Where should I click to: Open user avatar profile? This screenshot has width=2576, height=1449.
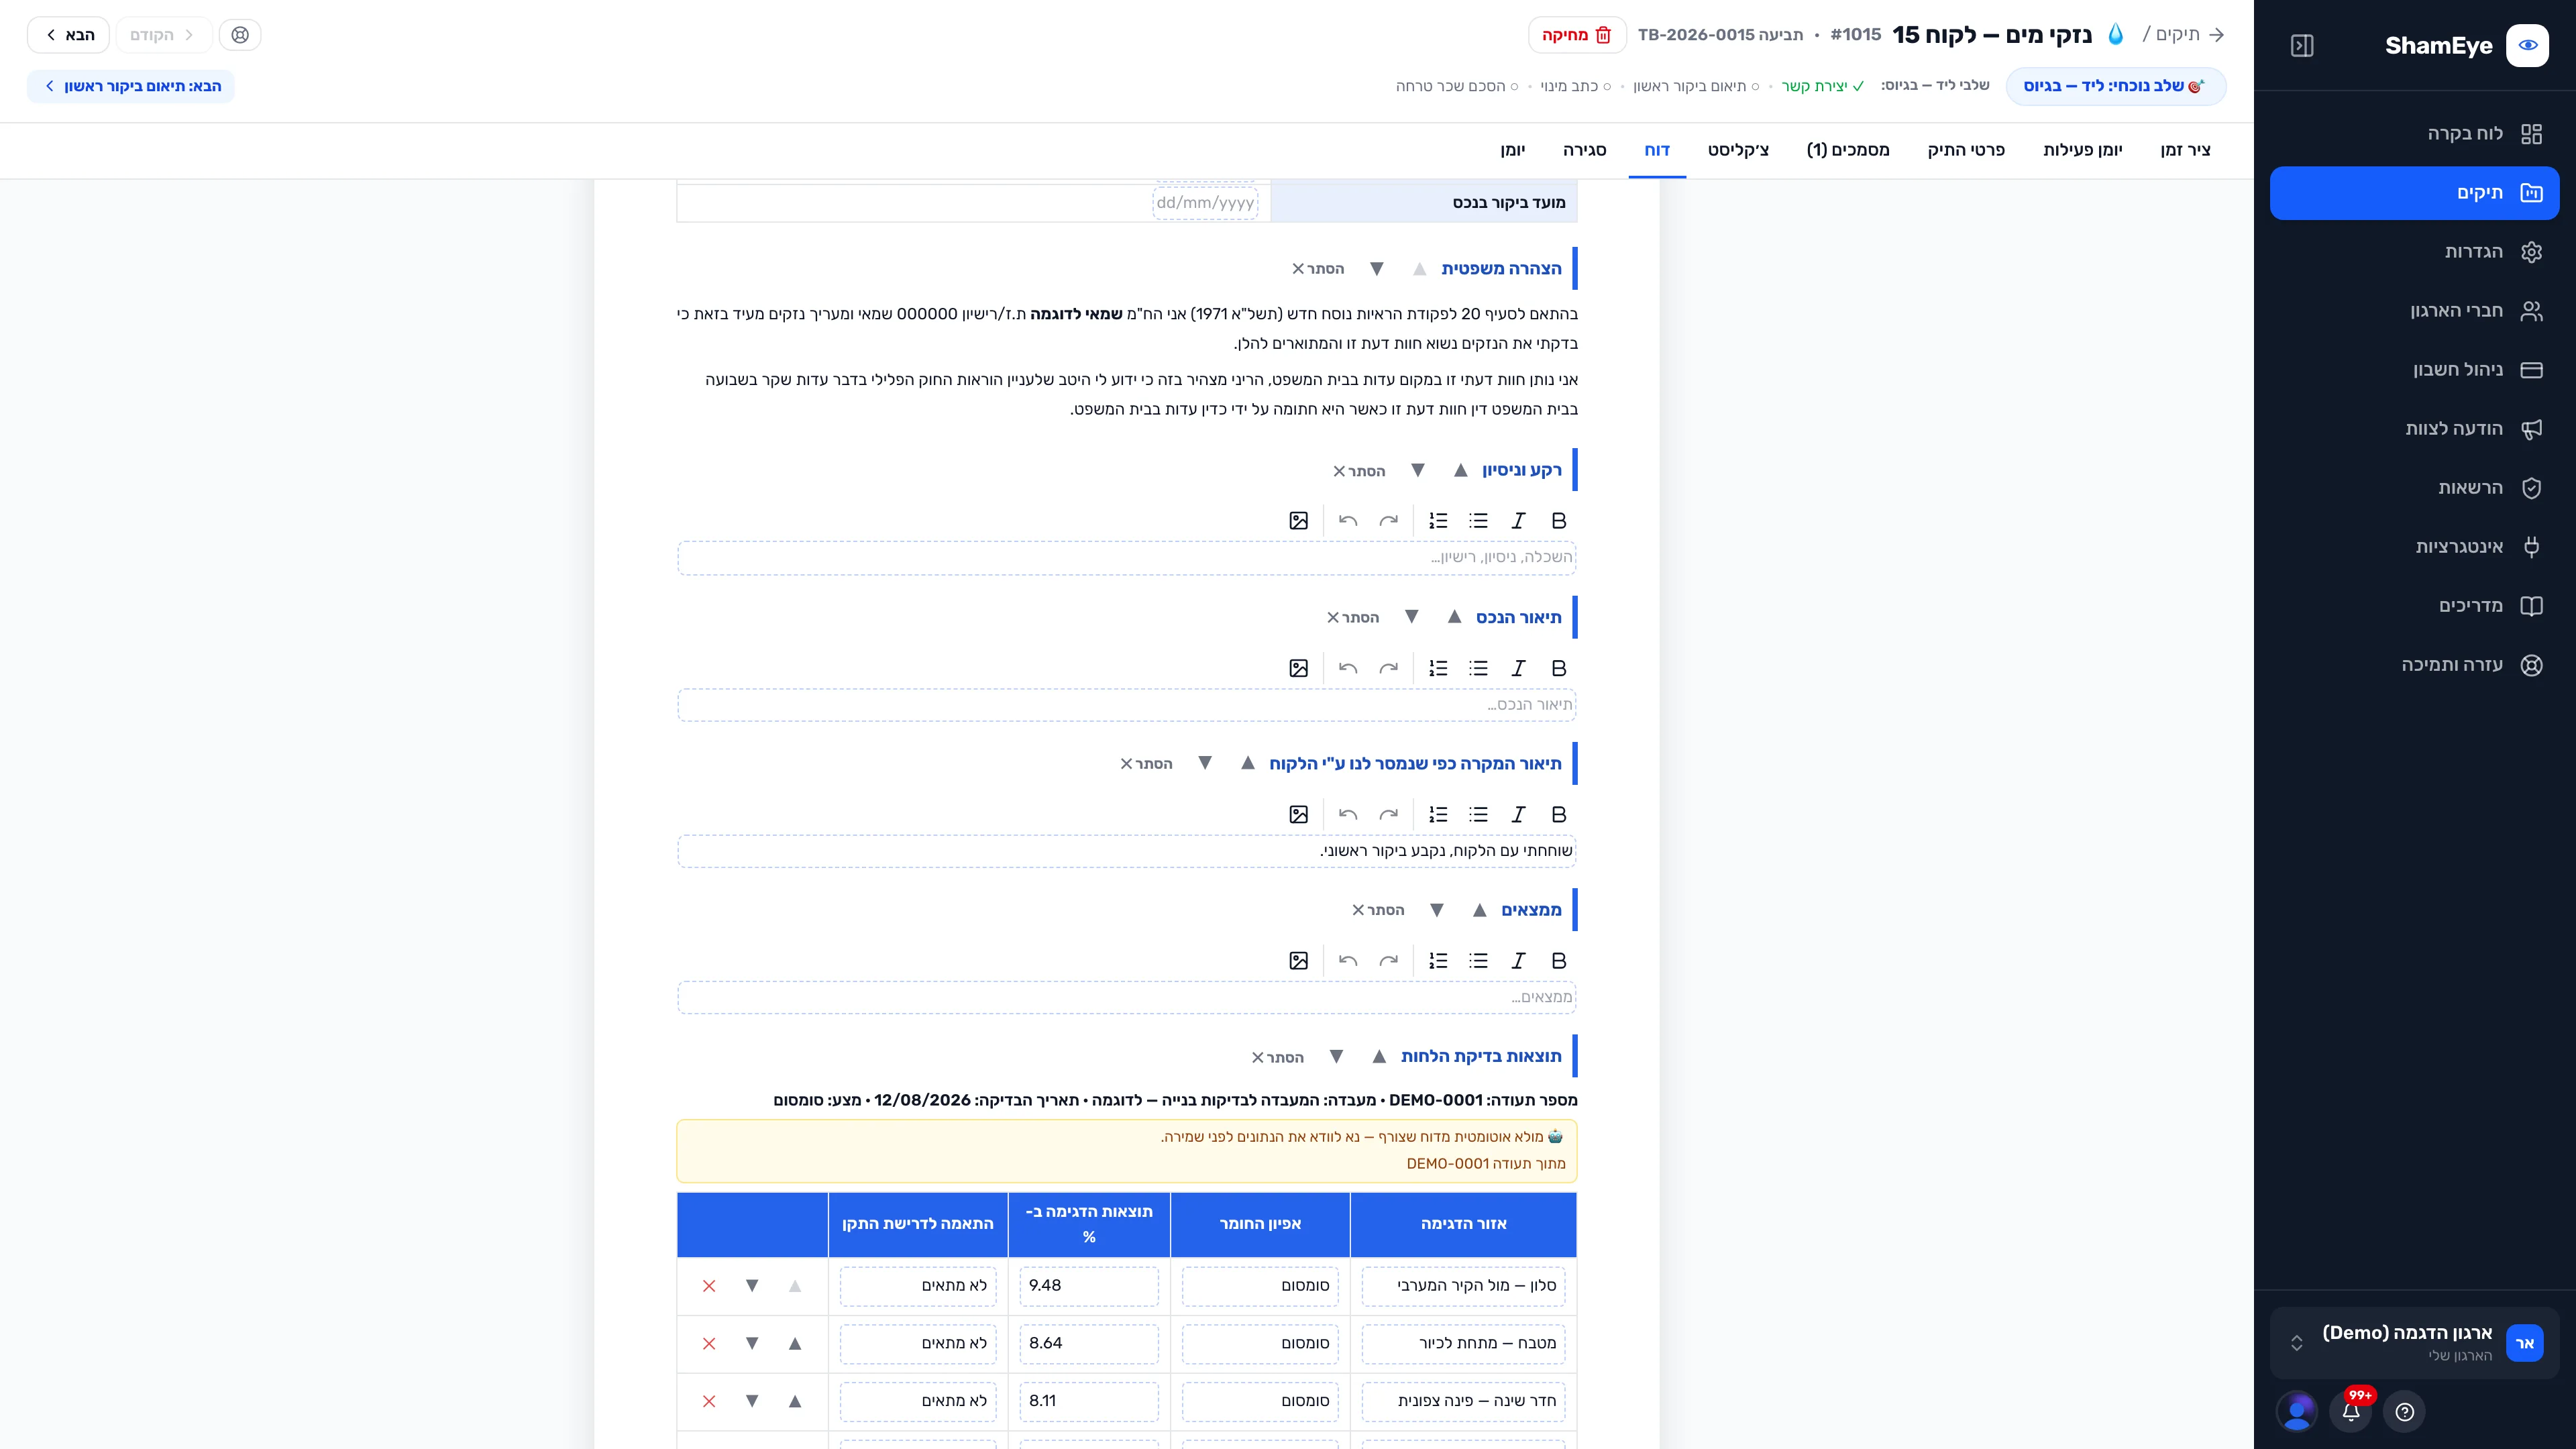click(2297, 1412)
